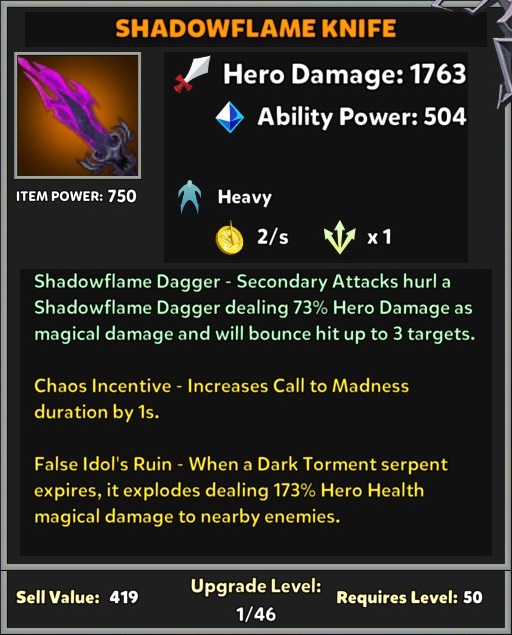Click the 2/s attack rate value
The image size is (512, 635).
pyautogui.click(x=273, y=237)
